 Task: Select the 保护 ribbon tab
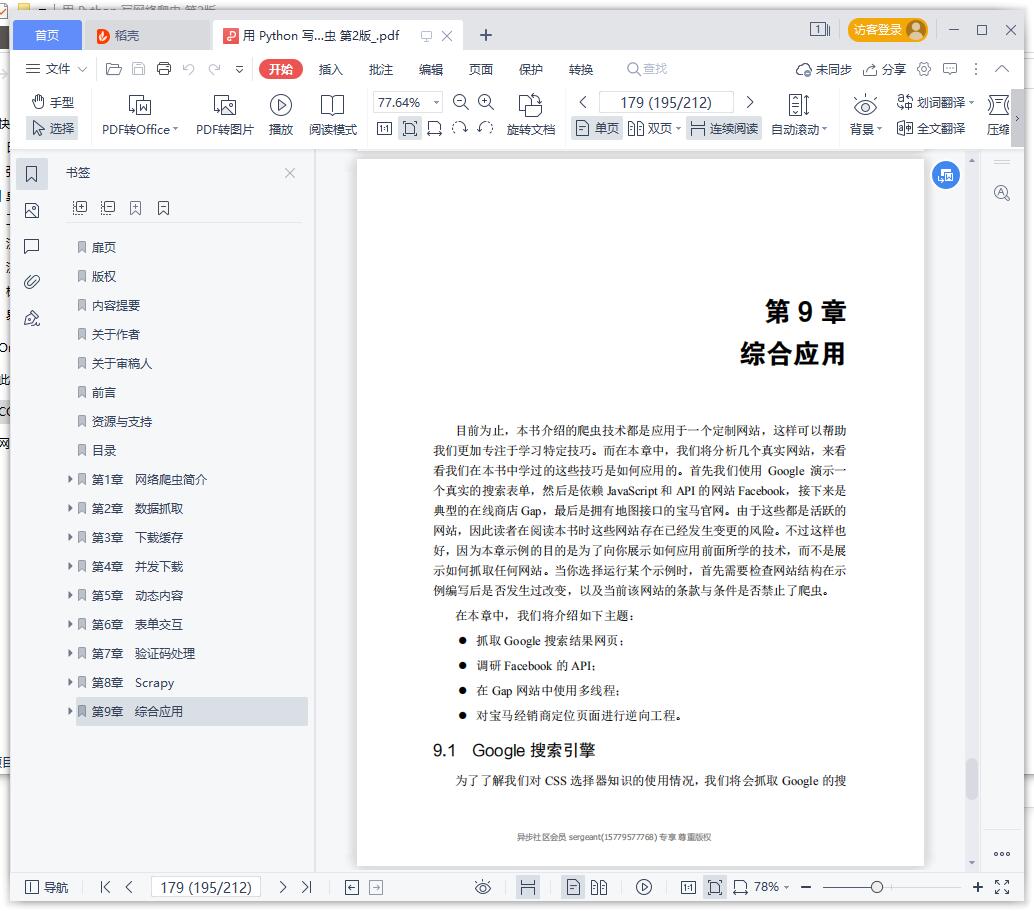pyautogui.click(x=531, y=69)
